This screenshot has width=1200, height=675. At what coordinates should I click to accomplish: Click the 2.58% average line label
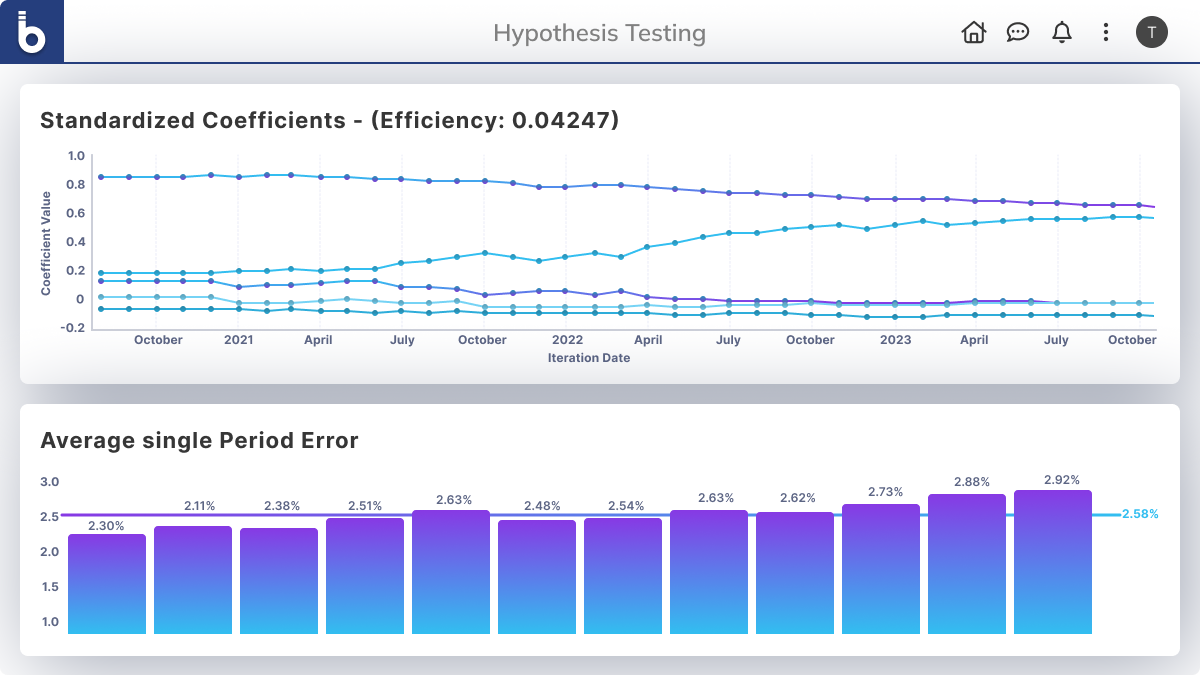pyautogui.click(x=1139, y=514)
